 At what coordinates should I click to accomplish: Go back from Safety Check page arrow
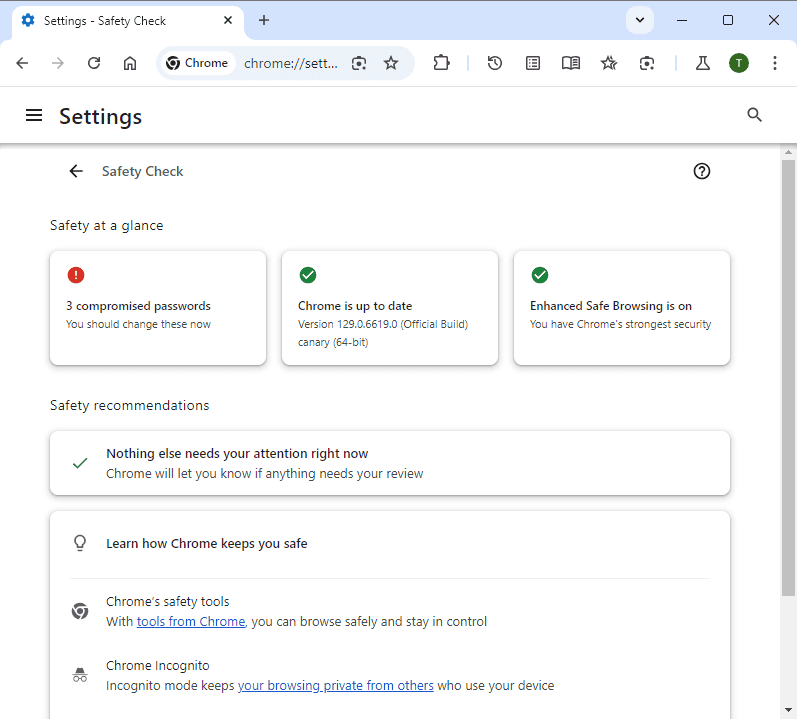76,171
